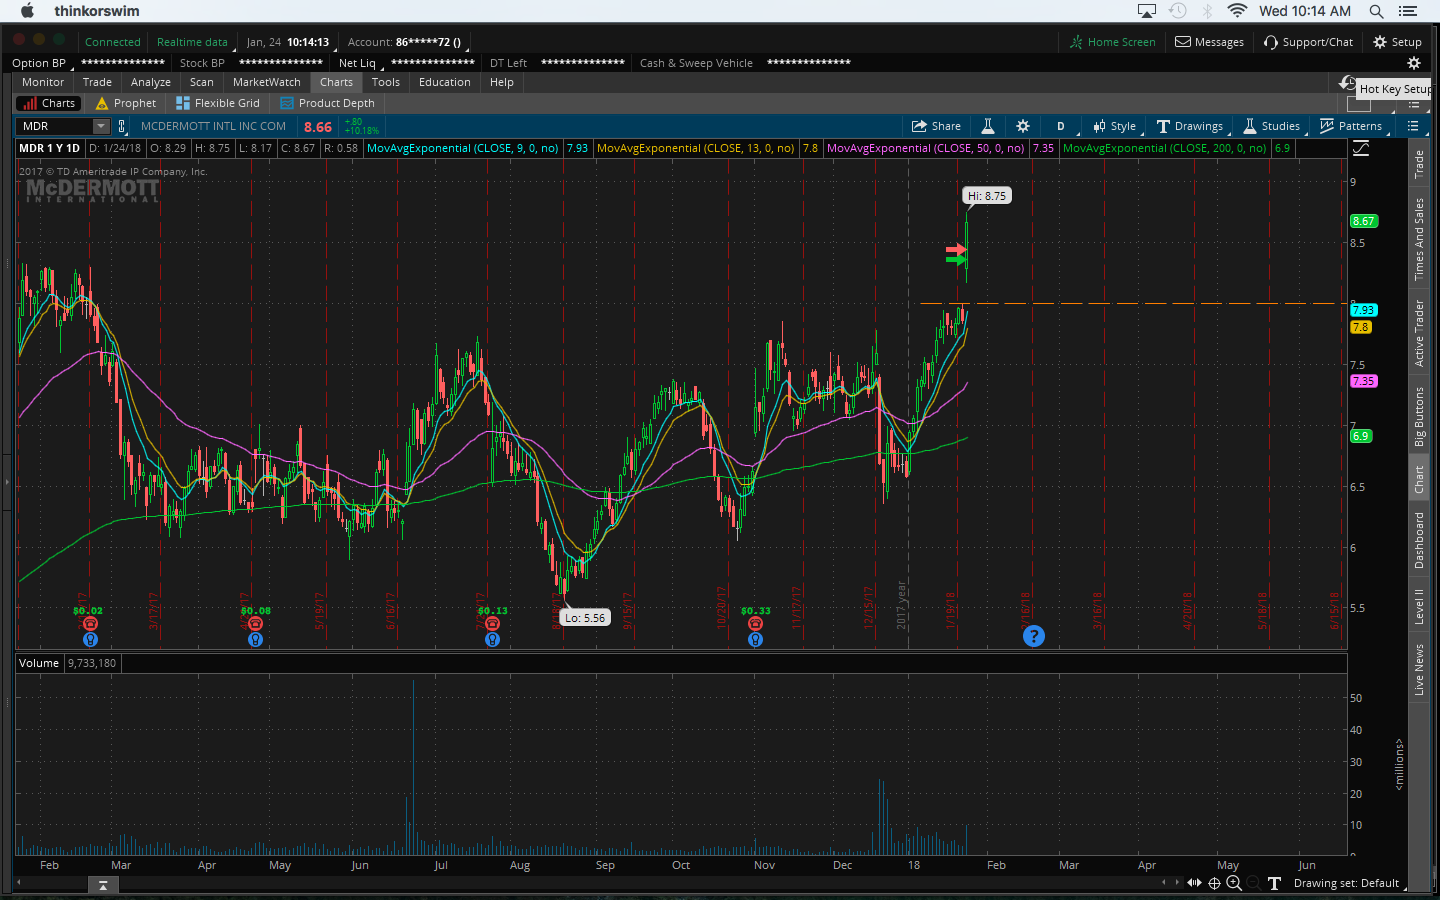
Task: Expand the MDR symbol dropdown arrow
Action: point(101,126)
